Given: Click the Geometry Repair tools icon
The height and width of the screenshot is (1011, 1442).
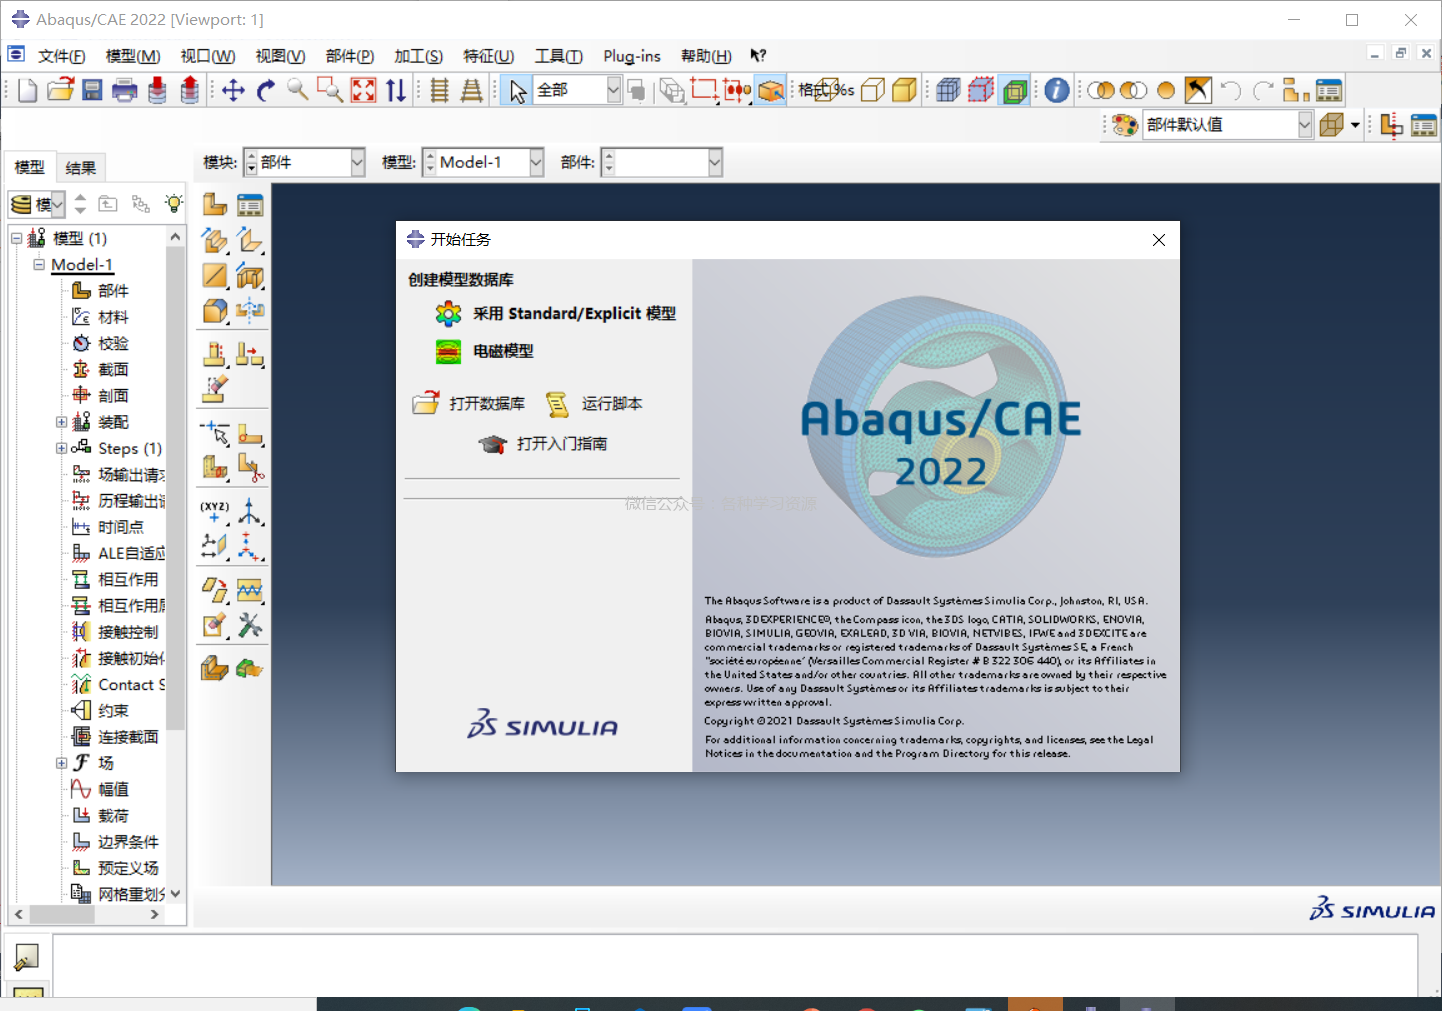Looking at the screenshot, I should point(250,626).
